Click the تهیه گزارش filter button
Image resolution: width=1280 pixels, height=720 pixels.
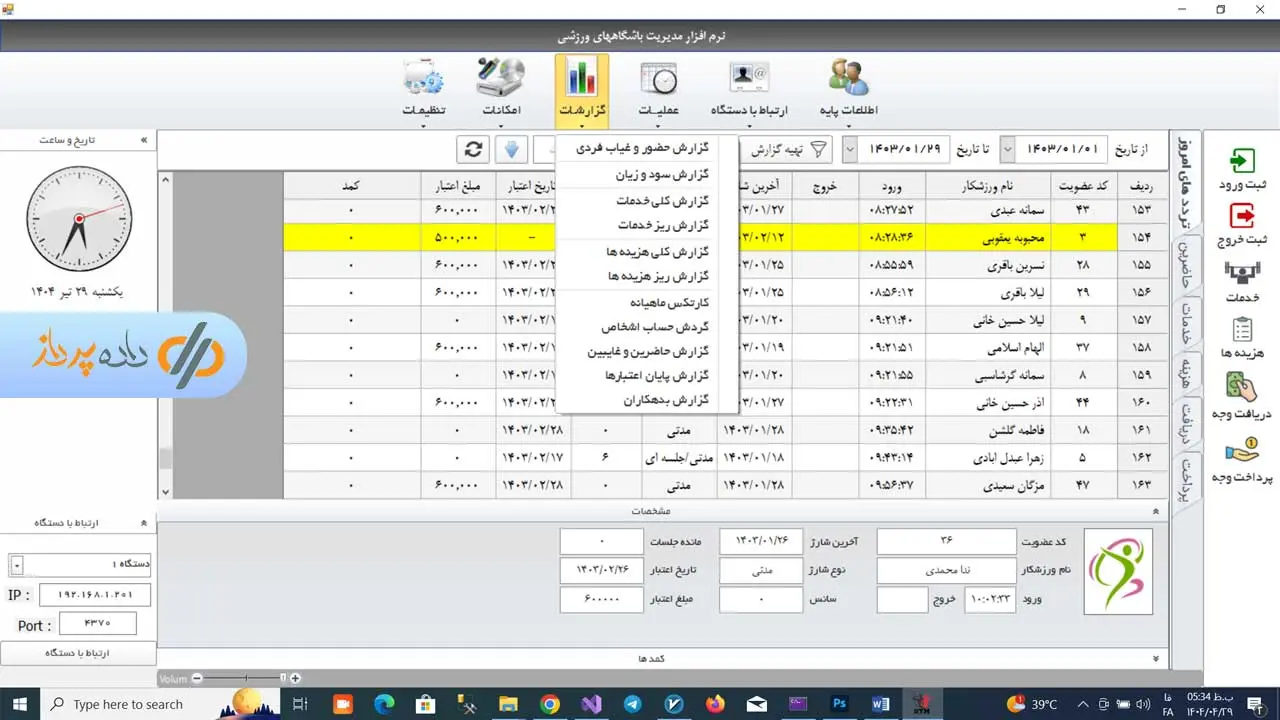pyautogui.click(x=790, y=150)
